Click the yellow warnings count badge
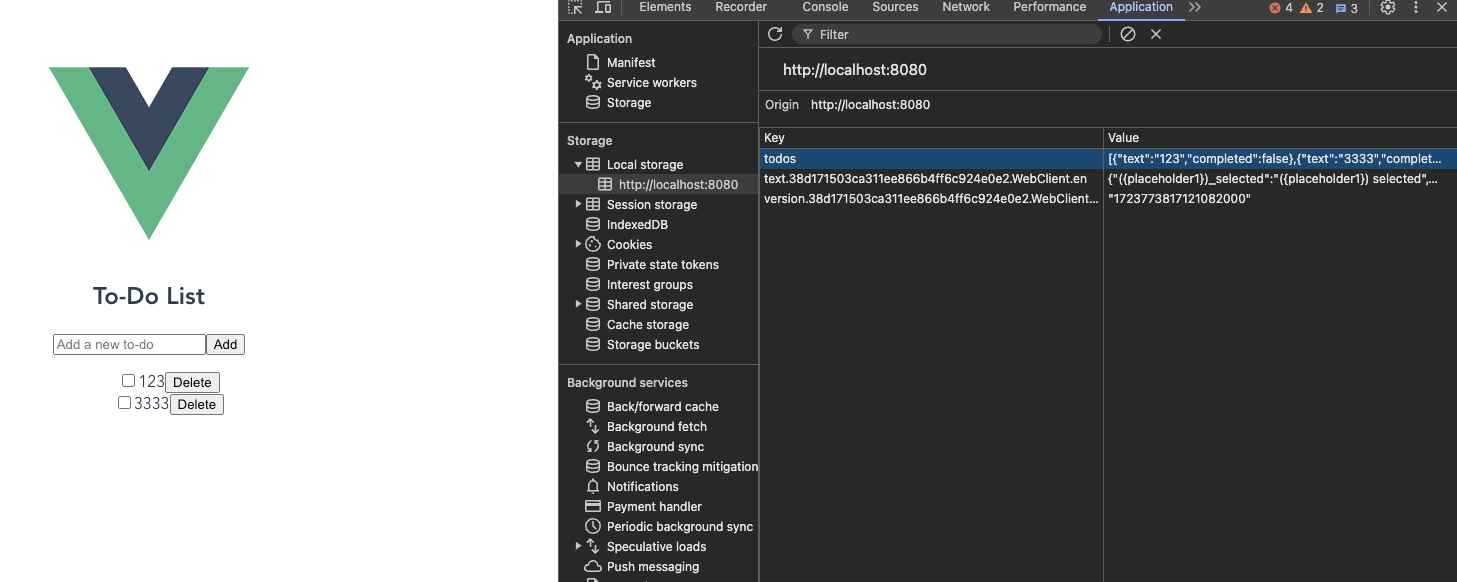The width and height of the screenshot is (1457, 582). [1312, 8]
